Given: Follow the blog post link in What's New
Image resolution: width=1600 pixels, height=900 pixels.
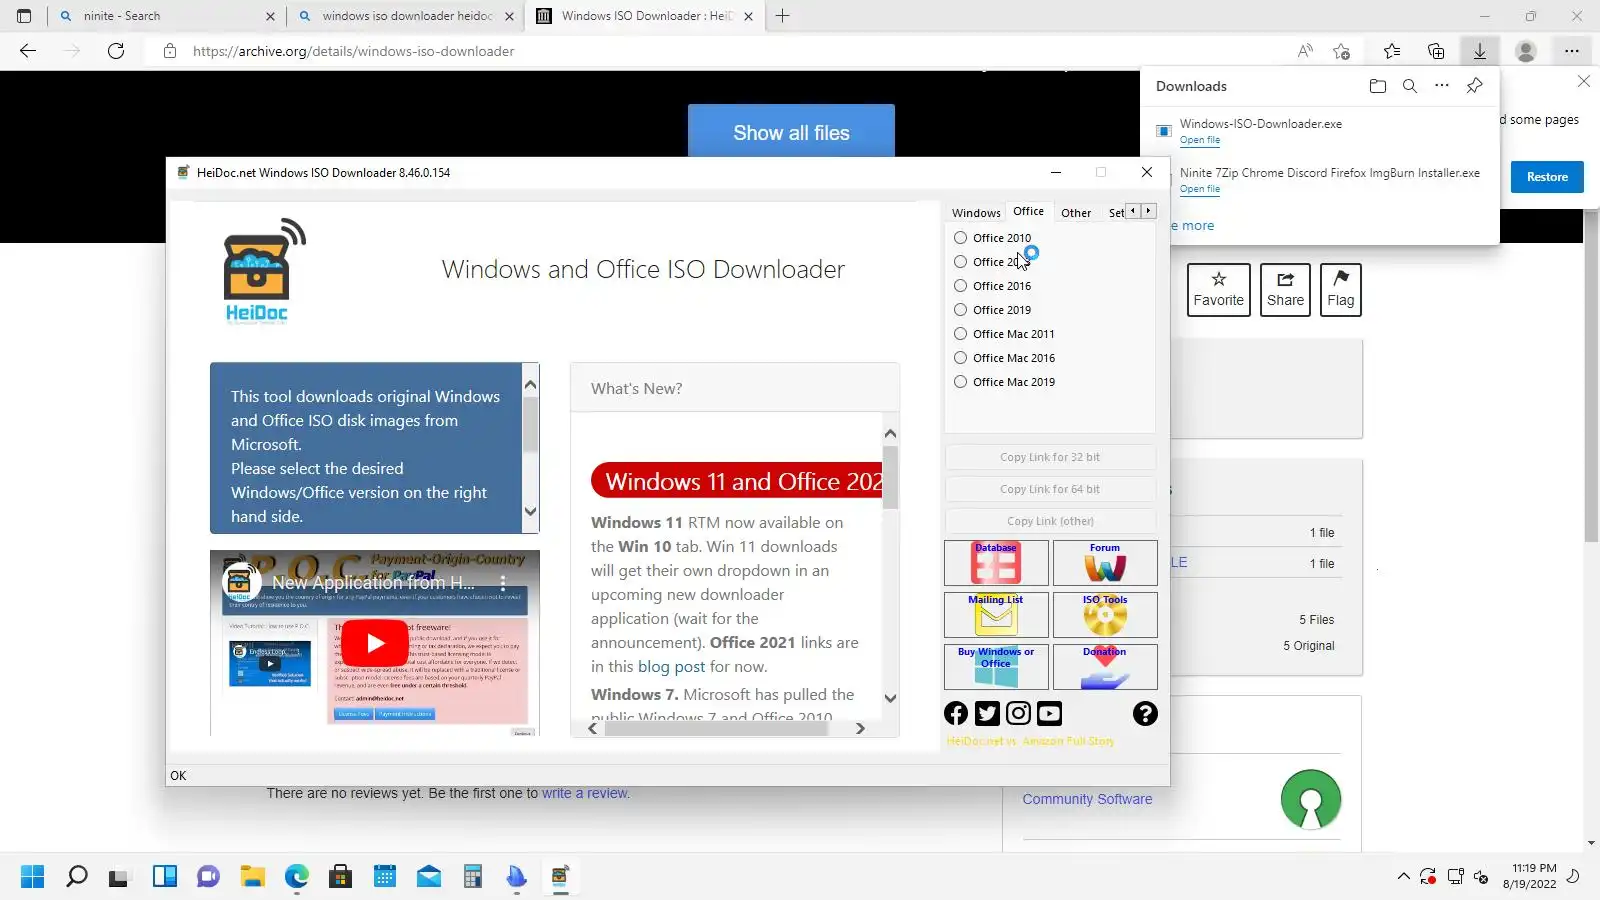Looking at the screenshot, I should tap(672, 667).
